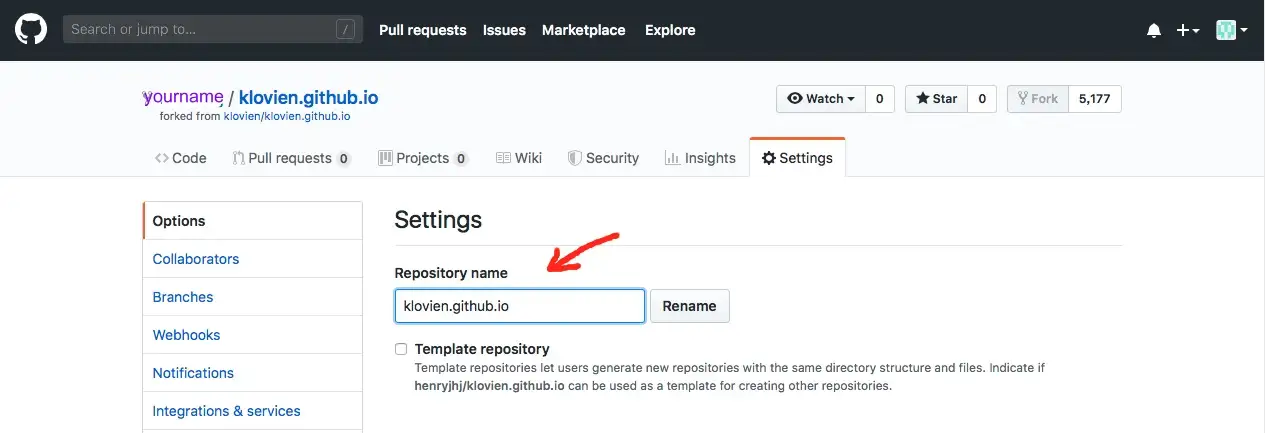The image size is (1265, 433).
Task: Open Explore in top navigation
Action: [x=670, y=30]
